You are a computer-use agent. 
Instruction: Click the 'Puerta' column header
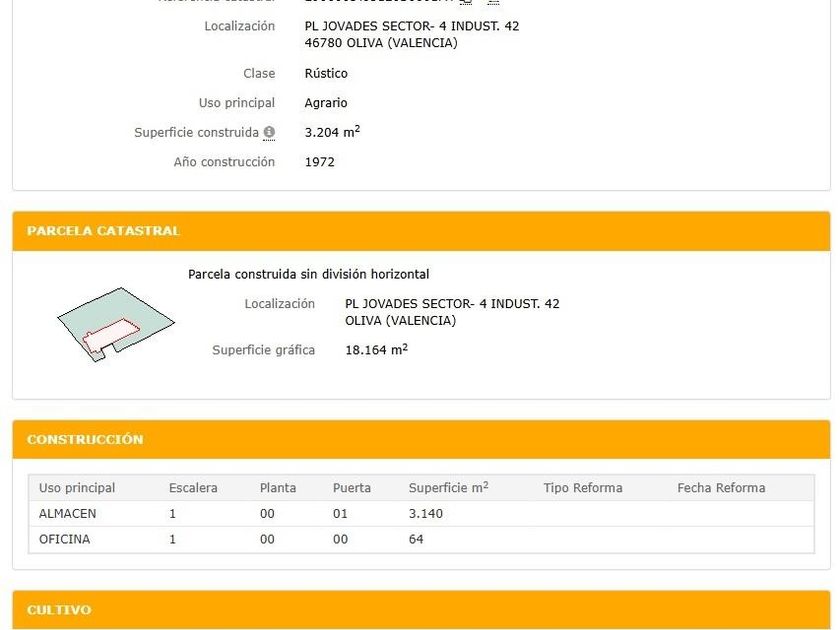click(351, 488)
